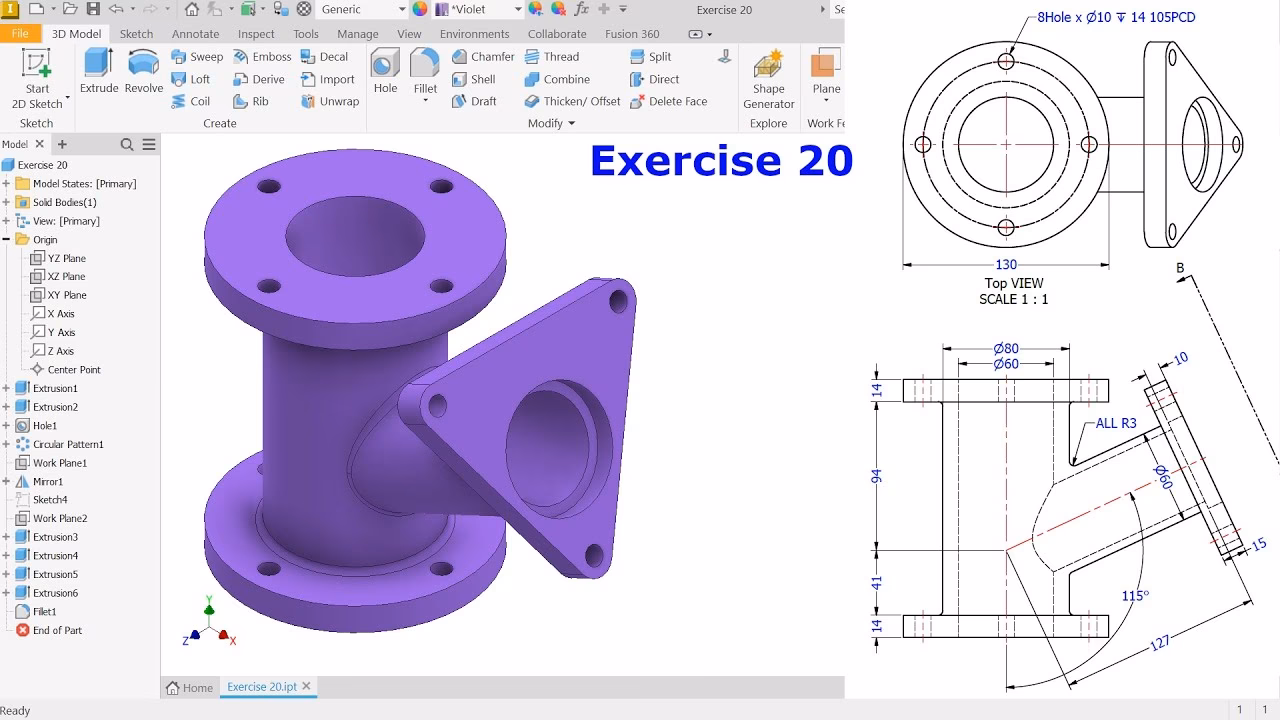The height and width of the screenshot is (720, 1280).
Task: Open the Hole tool
Action: pos(384,70)
